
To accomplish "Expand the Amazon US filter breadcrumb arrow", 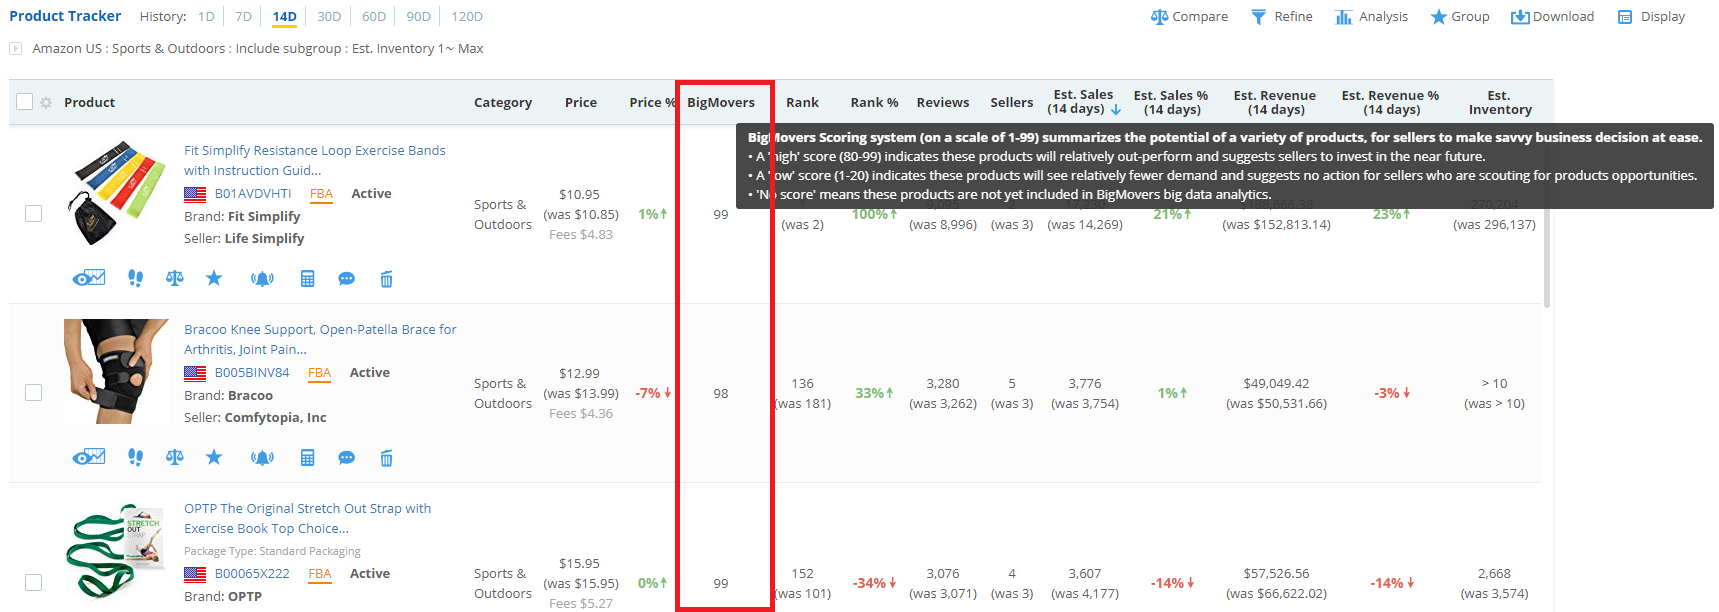I will 15,48.
